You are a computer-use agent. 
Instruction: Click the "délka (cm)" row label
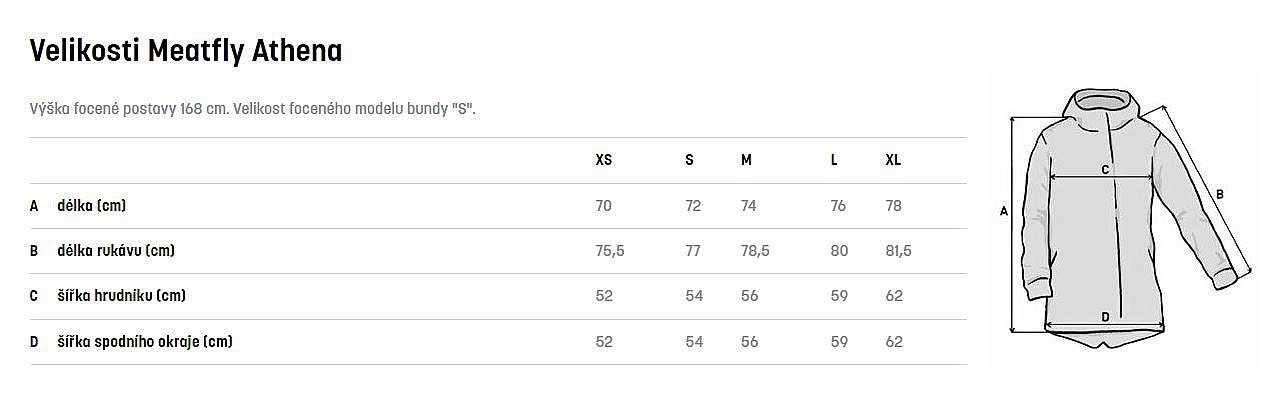(x=92, y=206)
